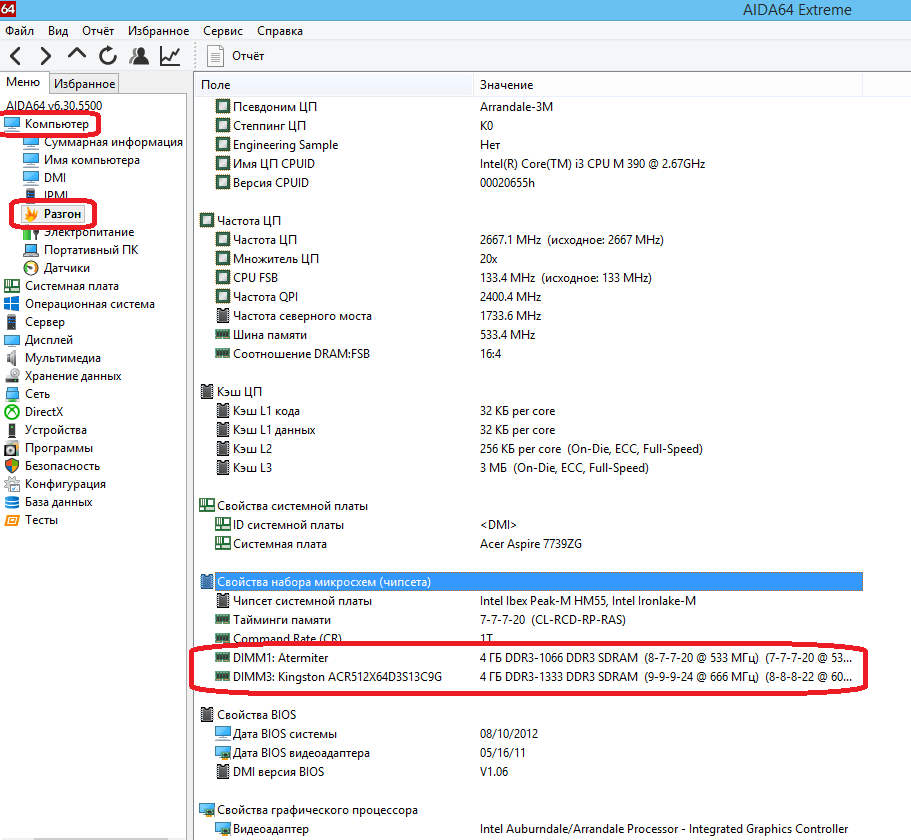Switch to the Избранное tab in the sidebar
911x840 pixels.
click(x=85, y=84)
